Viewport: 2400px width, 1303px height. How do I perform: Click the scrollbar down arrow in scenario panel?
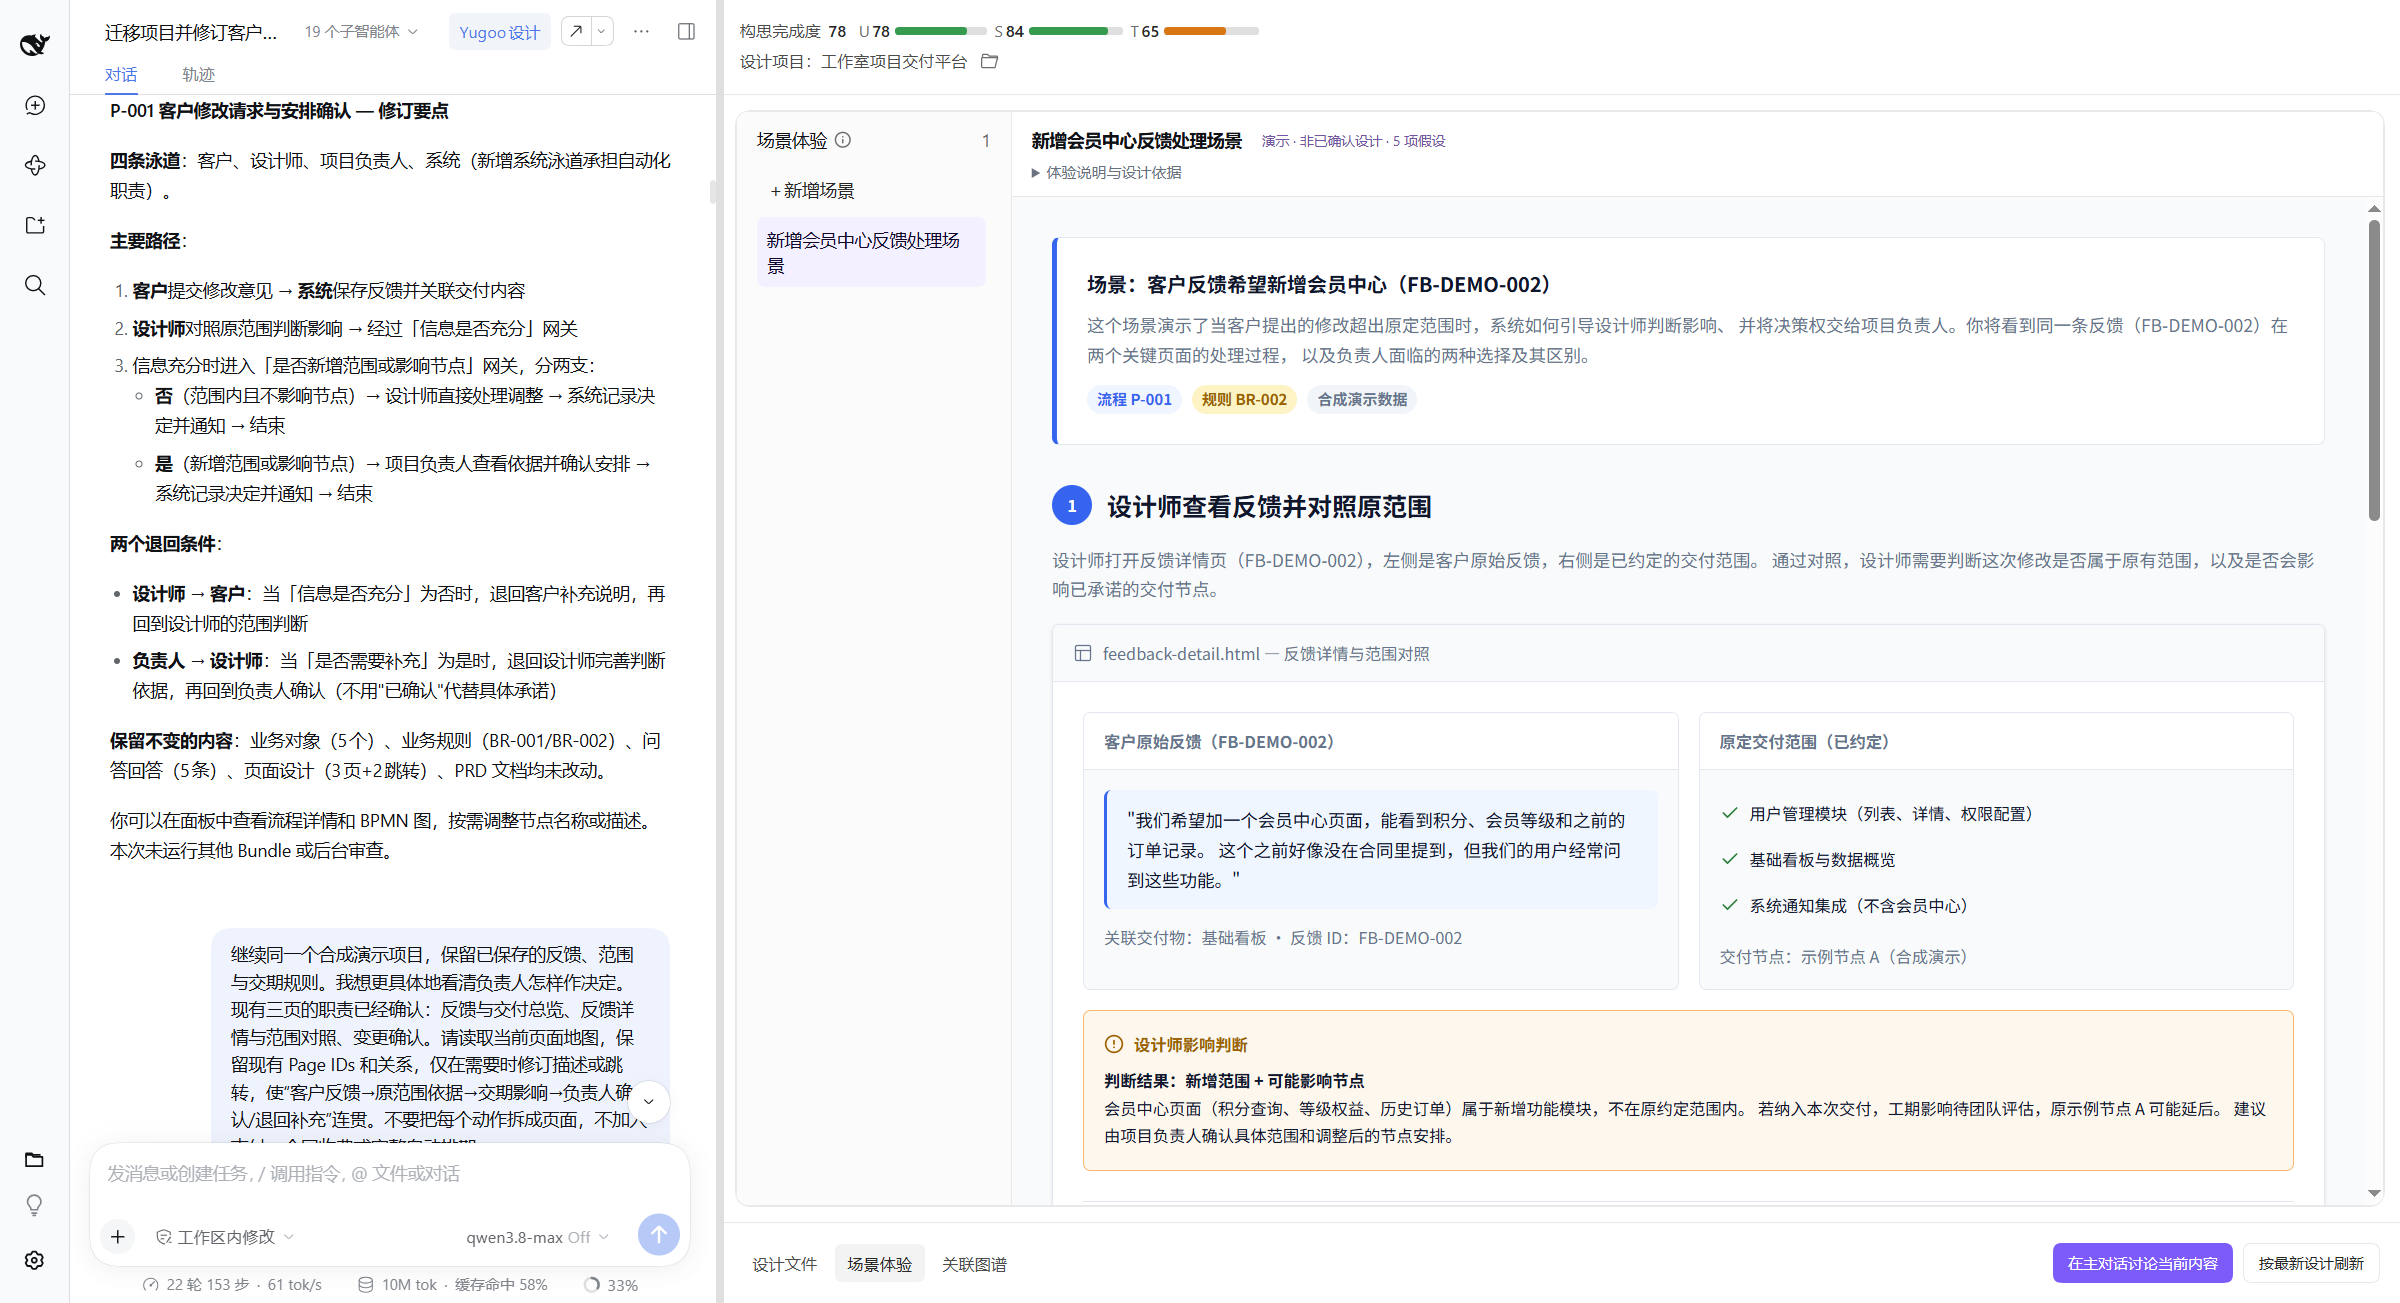click(x=2375, y=1193)
